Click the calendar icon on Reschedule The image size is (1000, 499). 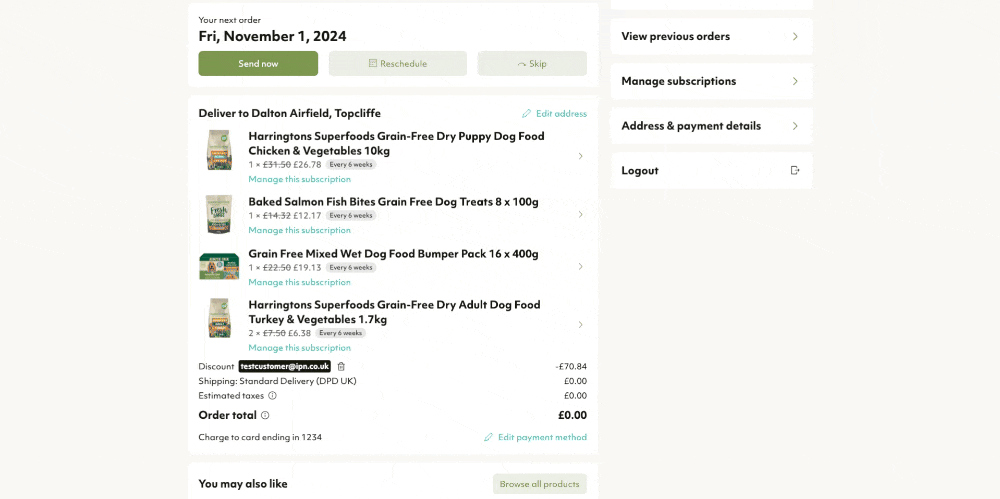tap(373, 64)
